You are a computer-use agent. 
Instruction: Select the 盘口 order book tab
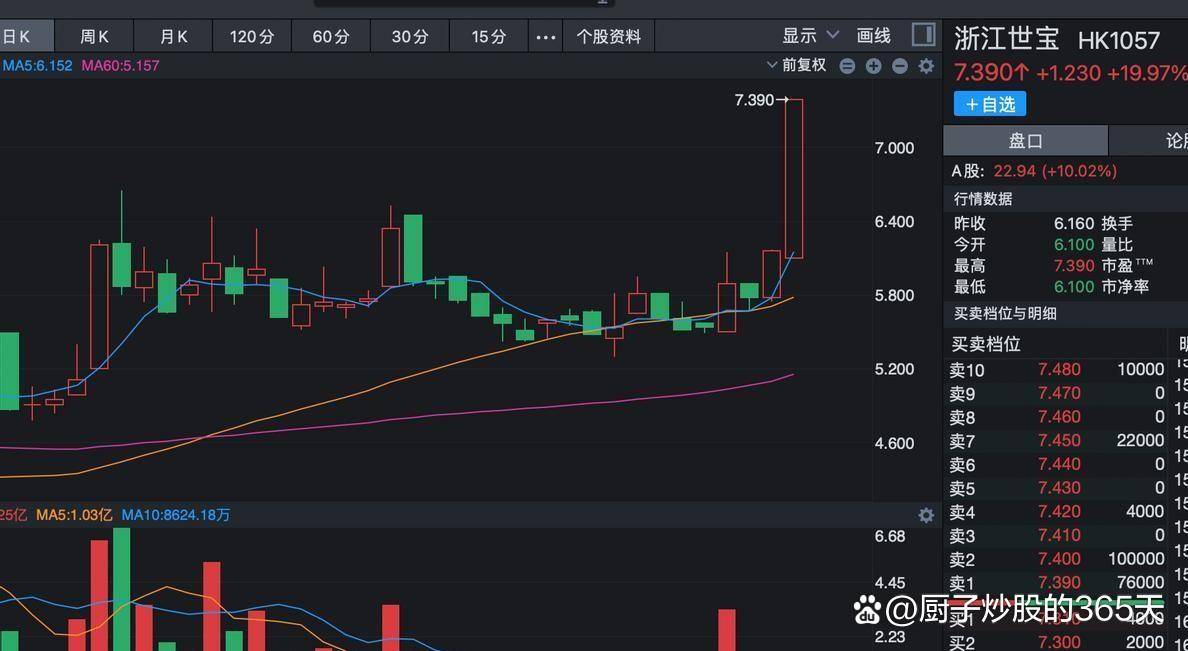[x=1025, y=141]
